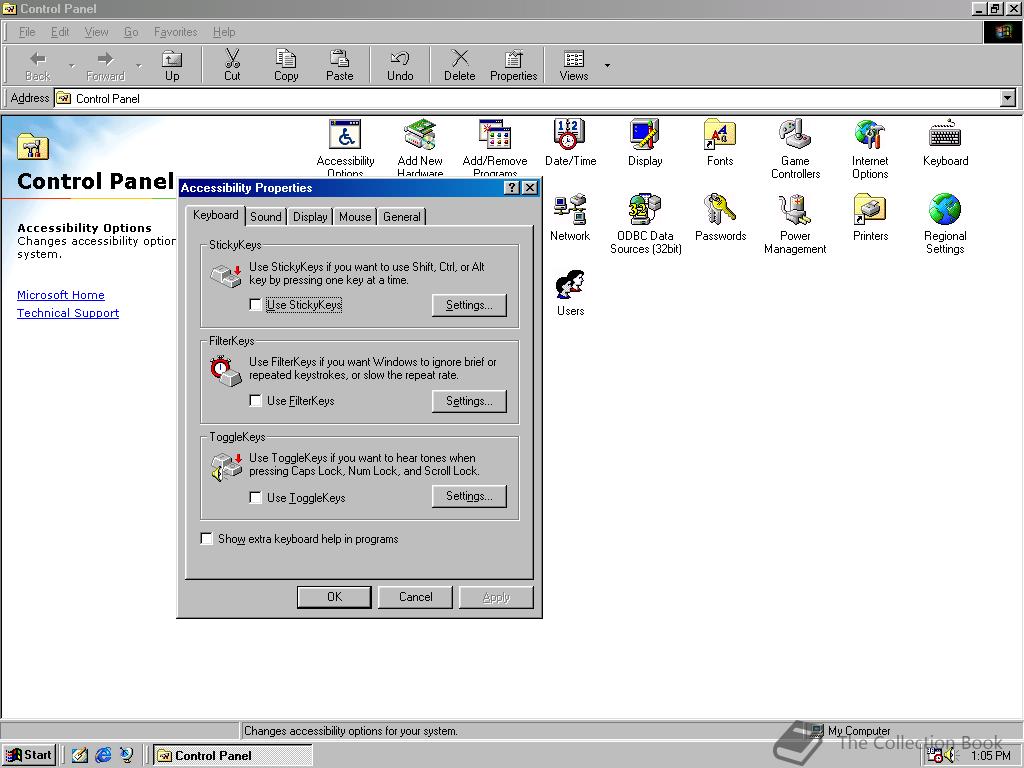Open the File menu
Viewport: 1024px width, 768px height.
(27, 32)
